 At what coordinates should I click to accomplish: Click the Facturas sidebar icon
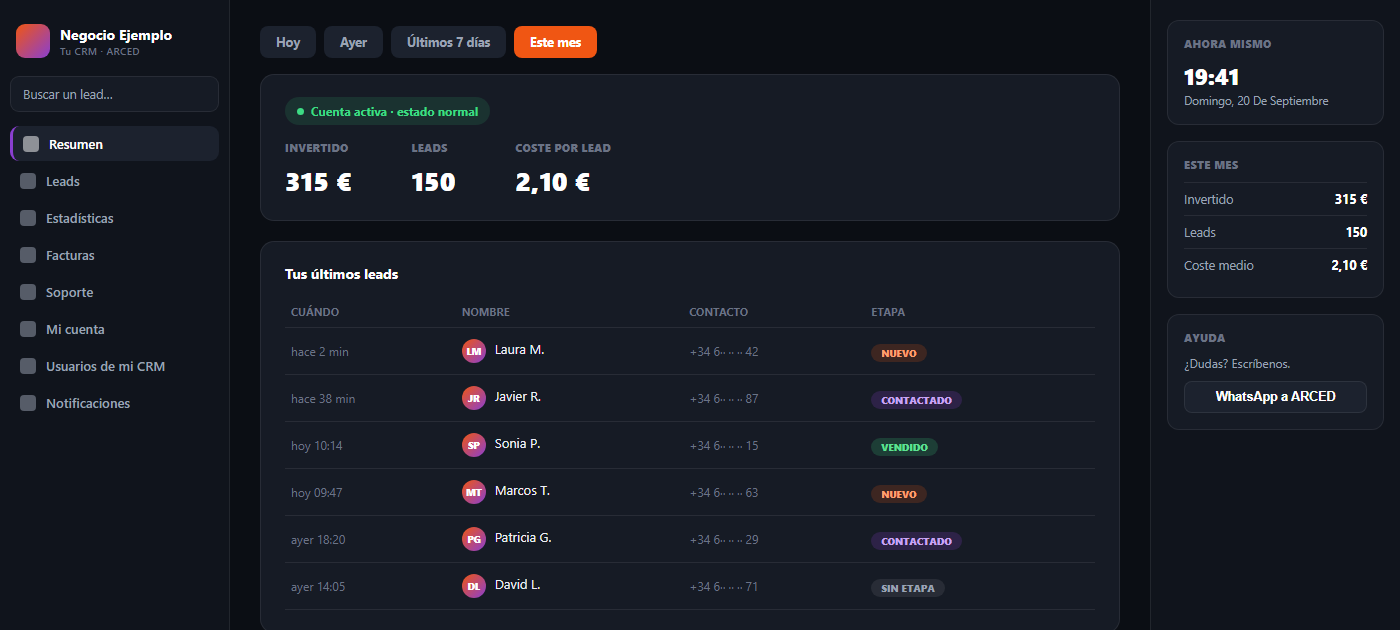(28, 255)
